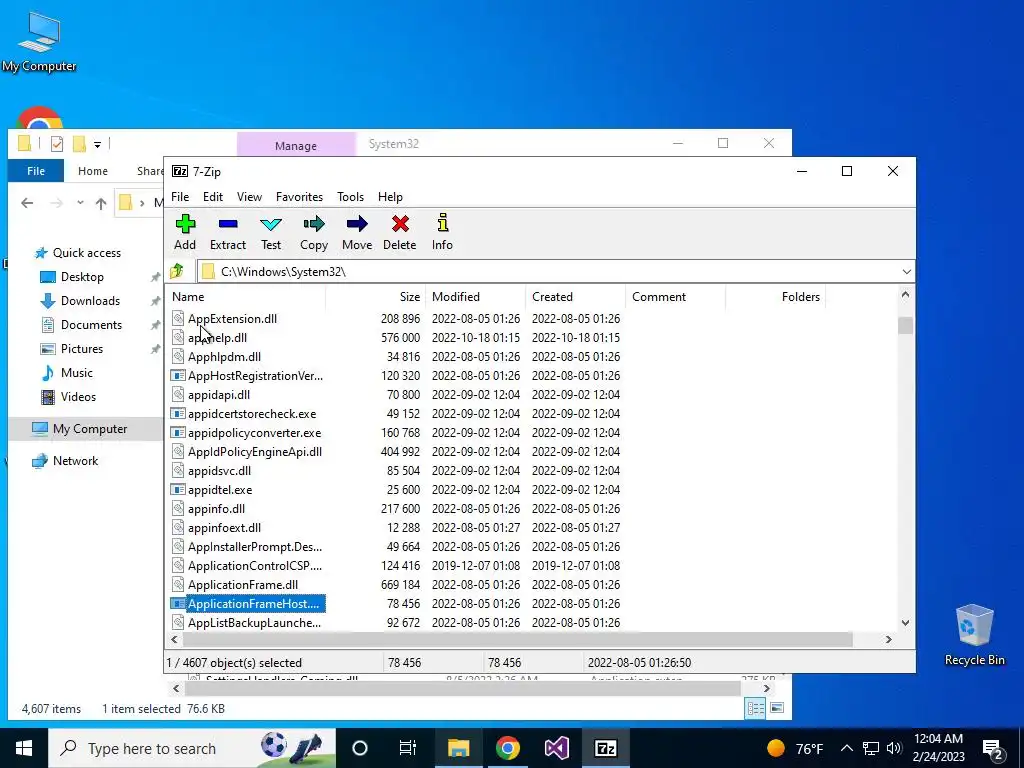The image size is (1024, 768).
Task: Click the Chrome taskbar icon
Action: click(x=507, y=748)
